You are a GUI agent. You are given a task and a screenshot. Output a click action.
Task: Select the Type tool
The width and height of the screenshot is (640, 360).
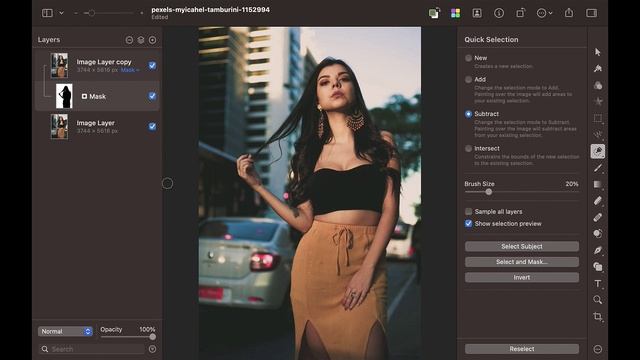[598, 283]
